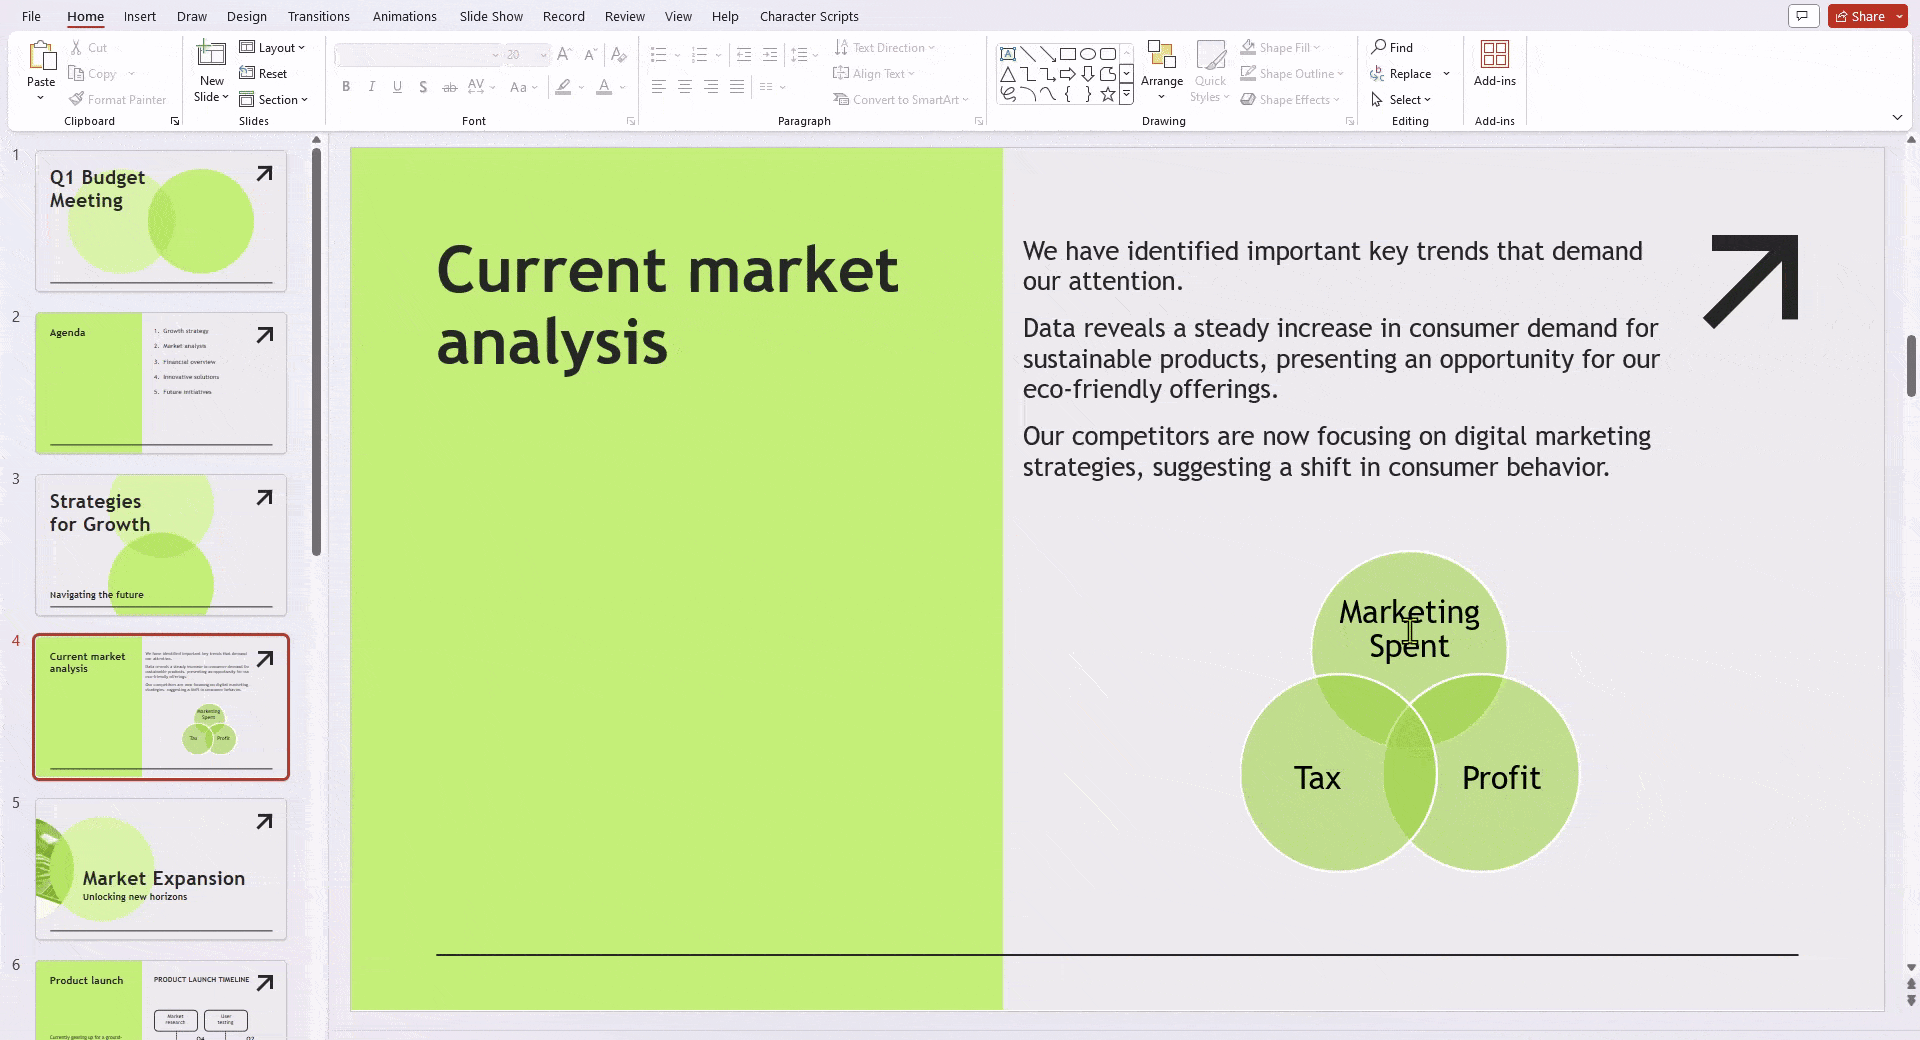Select the right block arrow shape
1920x1040 pixels.
pyautogui.click(x=1068, y=74)
